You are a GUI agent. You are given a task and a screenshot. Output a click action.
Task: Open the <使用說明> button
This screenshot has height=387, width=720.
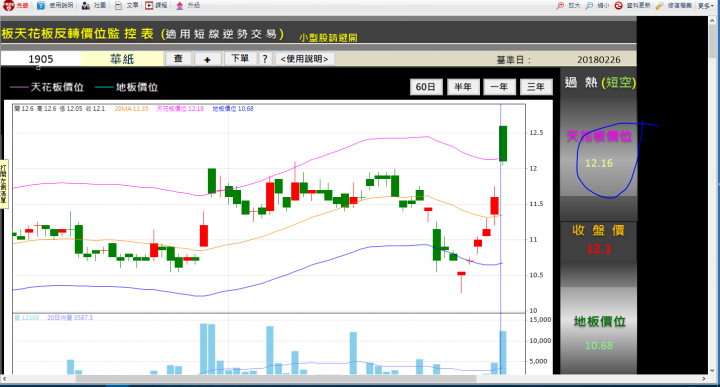304,59
